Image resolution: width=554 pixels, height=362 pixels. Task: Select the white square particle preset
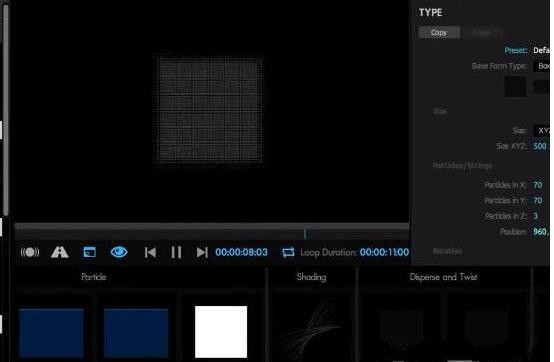click(221, 332)
